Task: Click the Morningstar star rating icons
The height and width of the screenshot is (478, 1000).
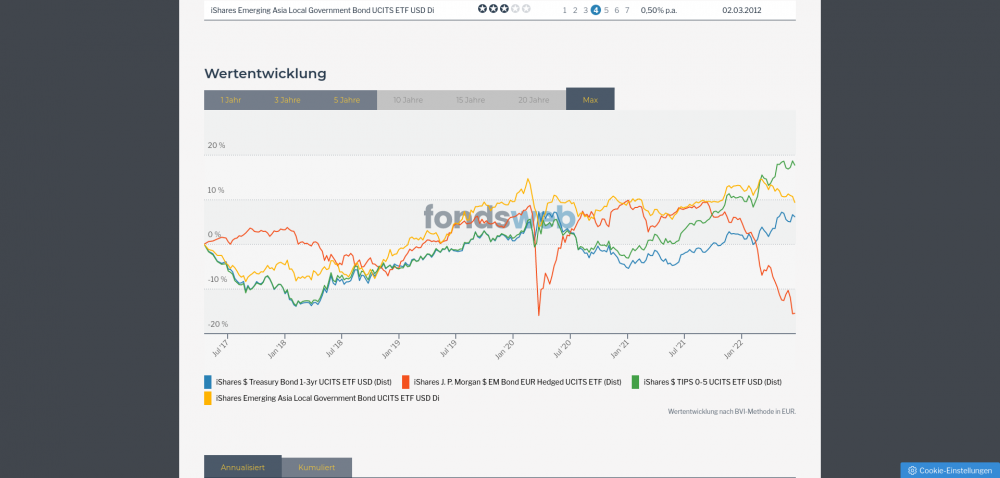Action: [504, 9]
